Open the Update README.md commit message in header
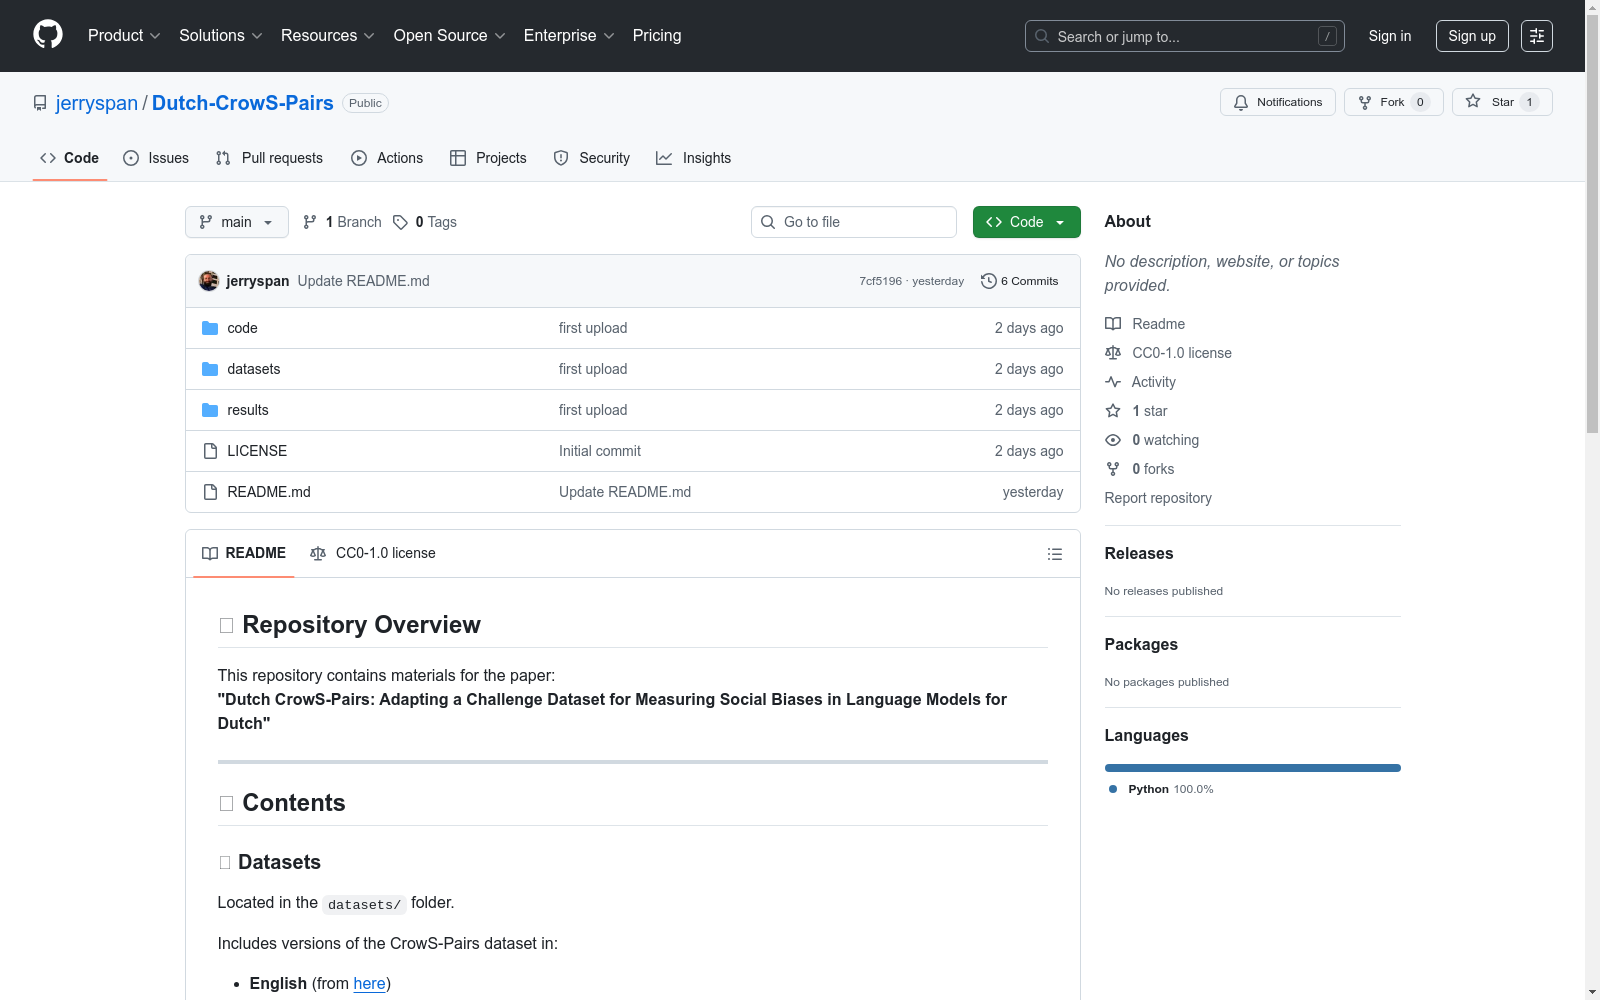The image size is (1600, 1000). (364, 281)
